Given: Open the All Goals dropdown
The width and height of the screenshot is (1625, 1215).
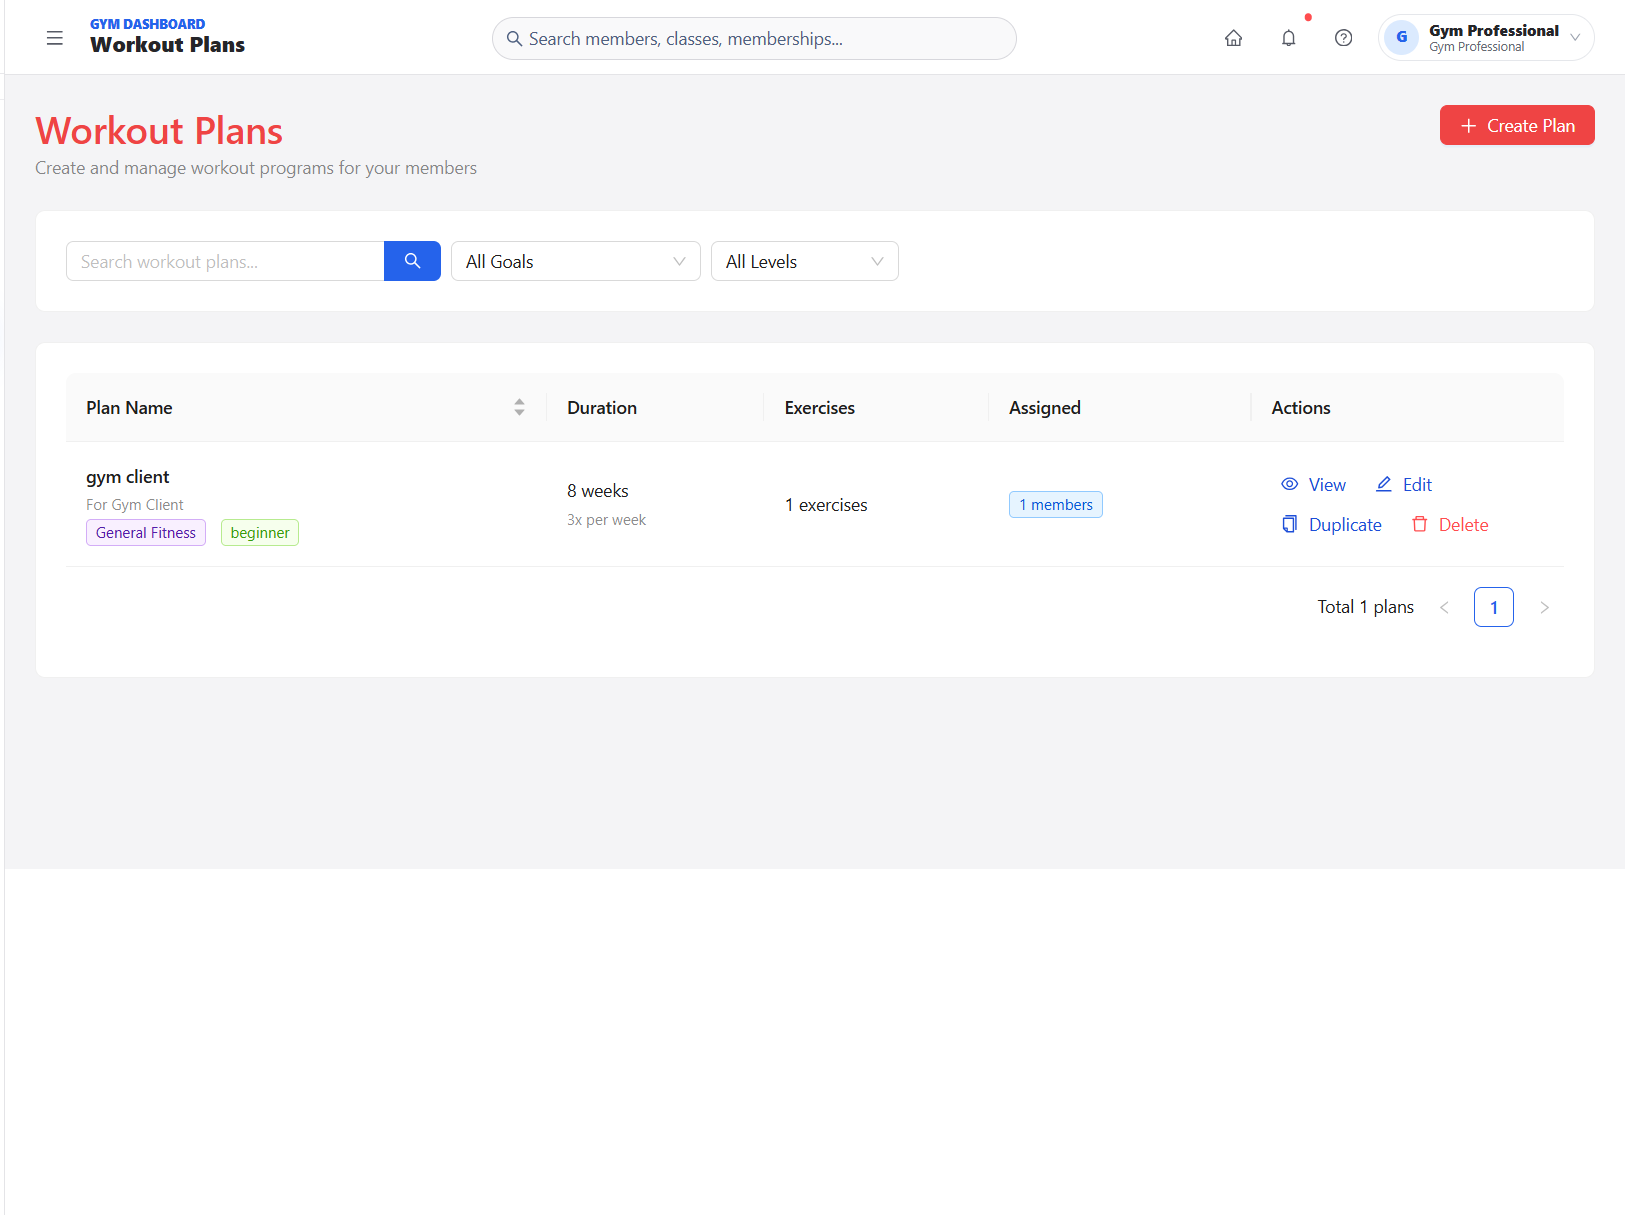Looking at the screenshot, I should pos(575,261).
